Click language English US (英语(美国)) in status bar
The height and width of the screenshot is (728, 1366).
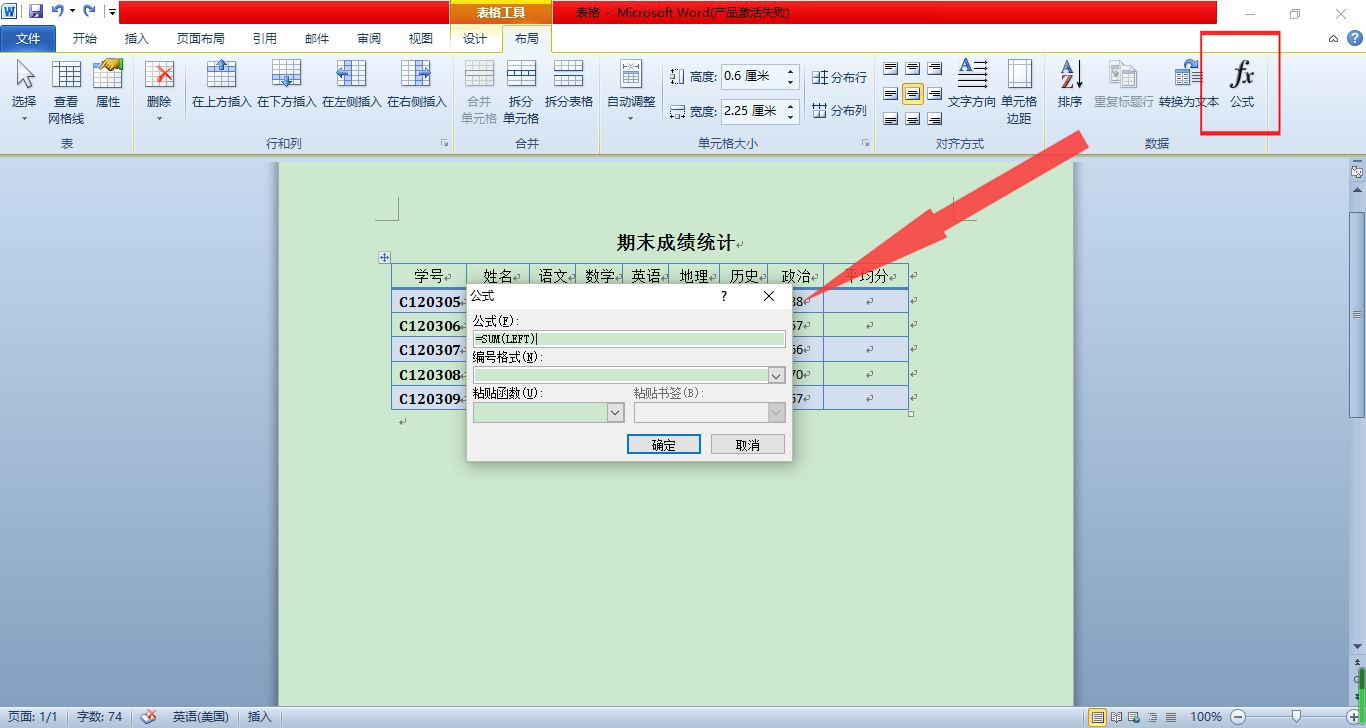click(x=200, y=717)
